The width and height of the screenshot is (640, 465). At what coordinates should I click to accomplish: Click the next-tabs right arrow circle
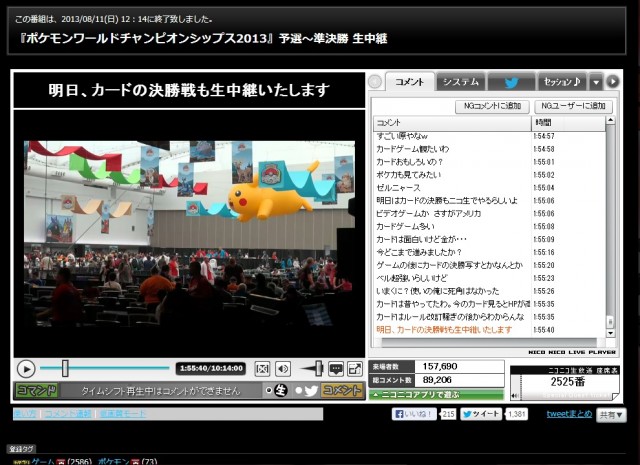click(x=613, y=82)
